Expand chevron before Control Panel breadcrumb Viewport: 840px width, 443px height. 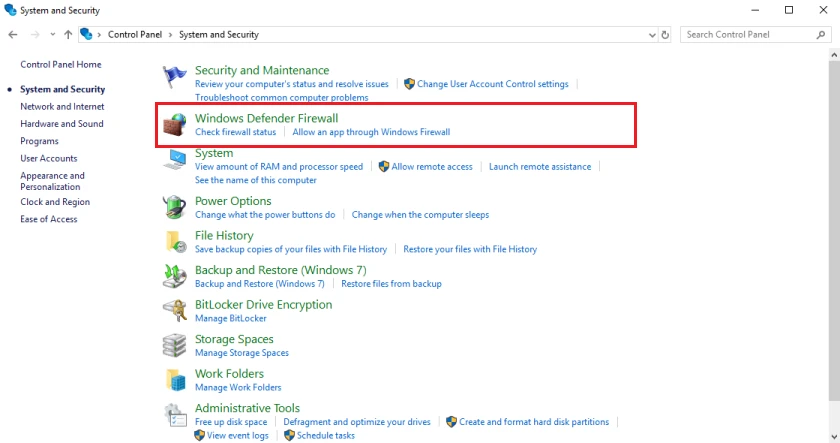[x=99, y=35]
